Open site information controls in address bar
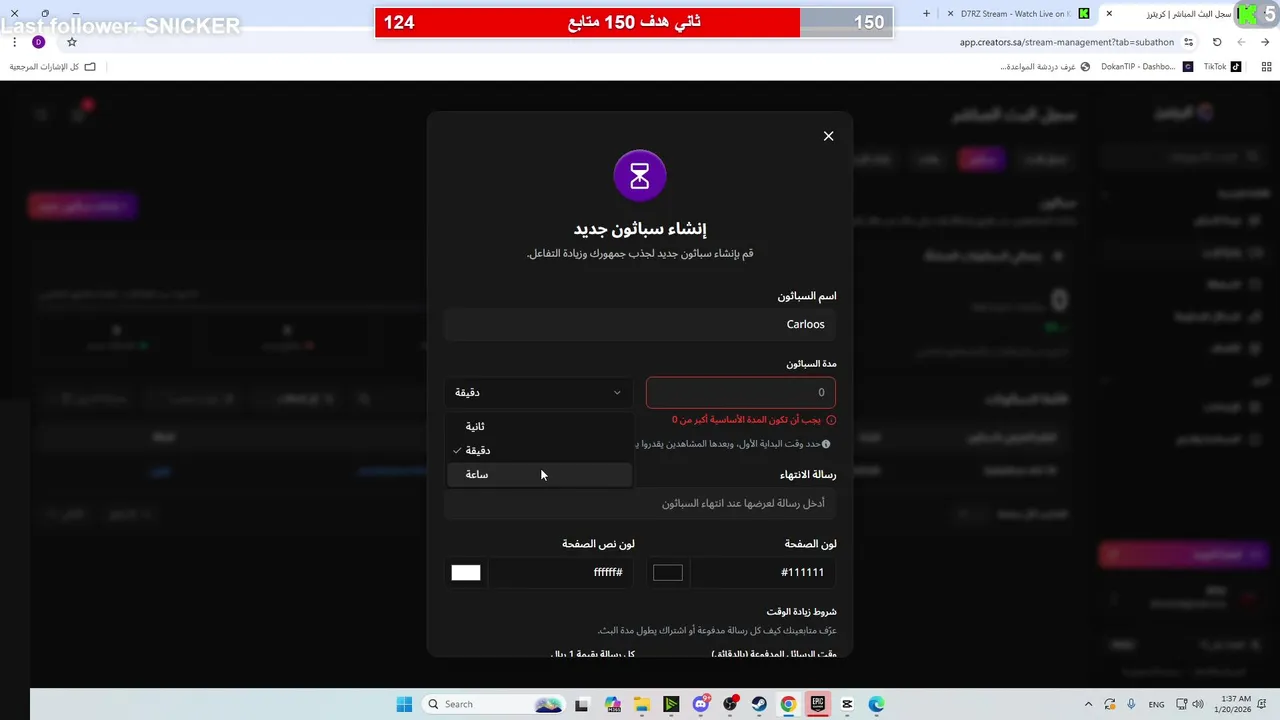The width and height of the screenshot is (1280, 720). click(x=1188, y=42)
